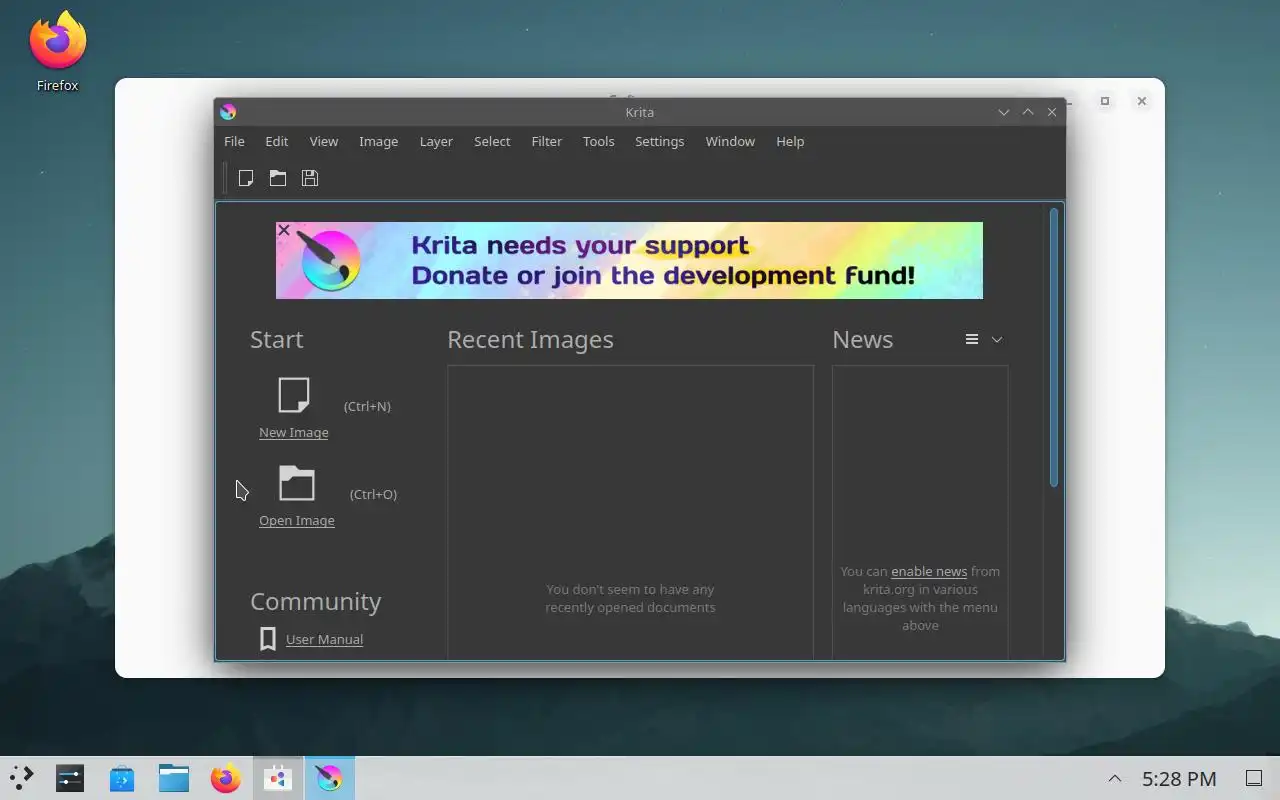The width and height of the screenshot is (1280, 800).
Task: Click the Open file folder icon in toolbar
Action: point(278,178)
